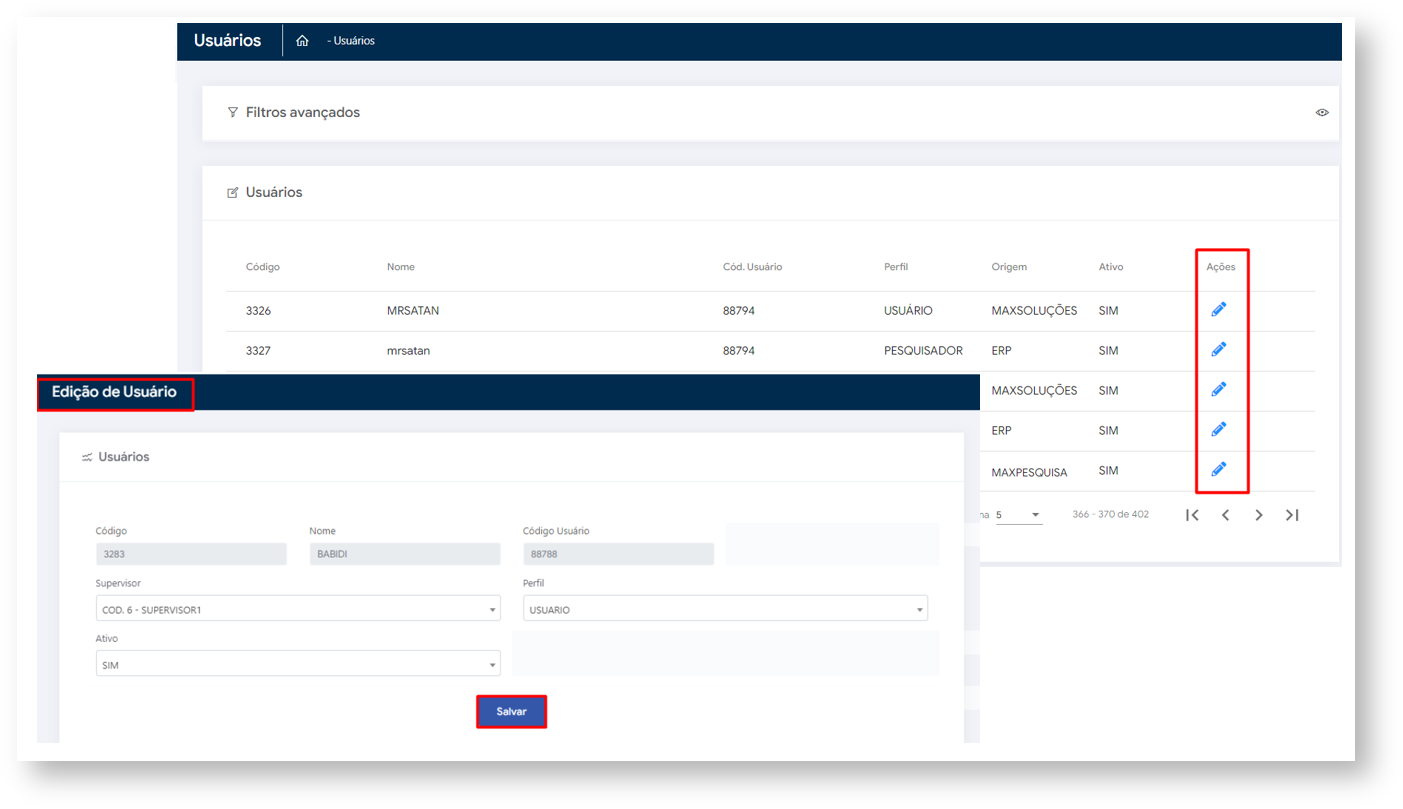Go to next page of users
1403x809 pixels.
(1259, 515)
